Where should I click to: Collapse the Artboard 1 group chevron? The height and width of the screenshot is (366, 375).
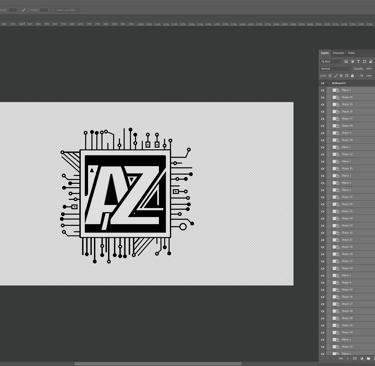[x=328, y=83]
